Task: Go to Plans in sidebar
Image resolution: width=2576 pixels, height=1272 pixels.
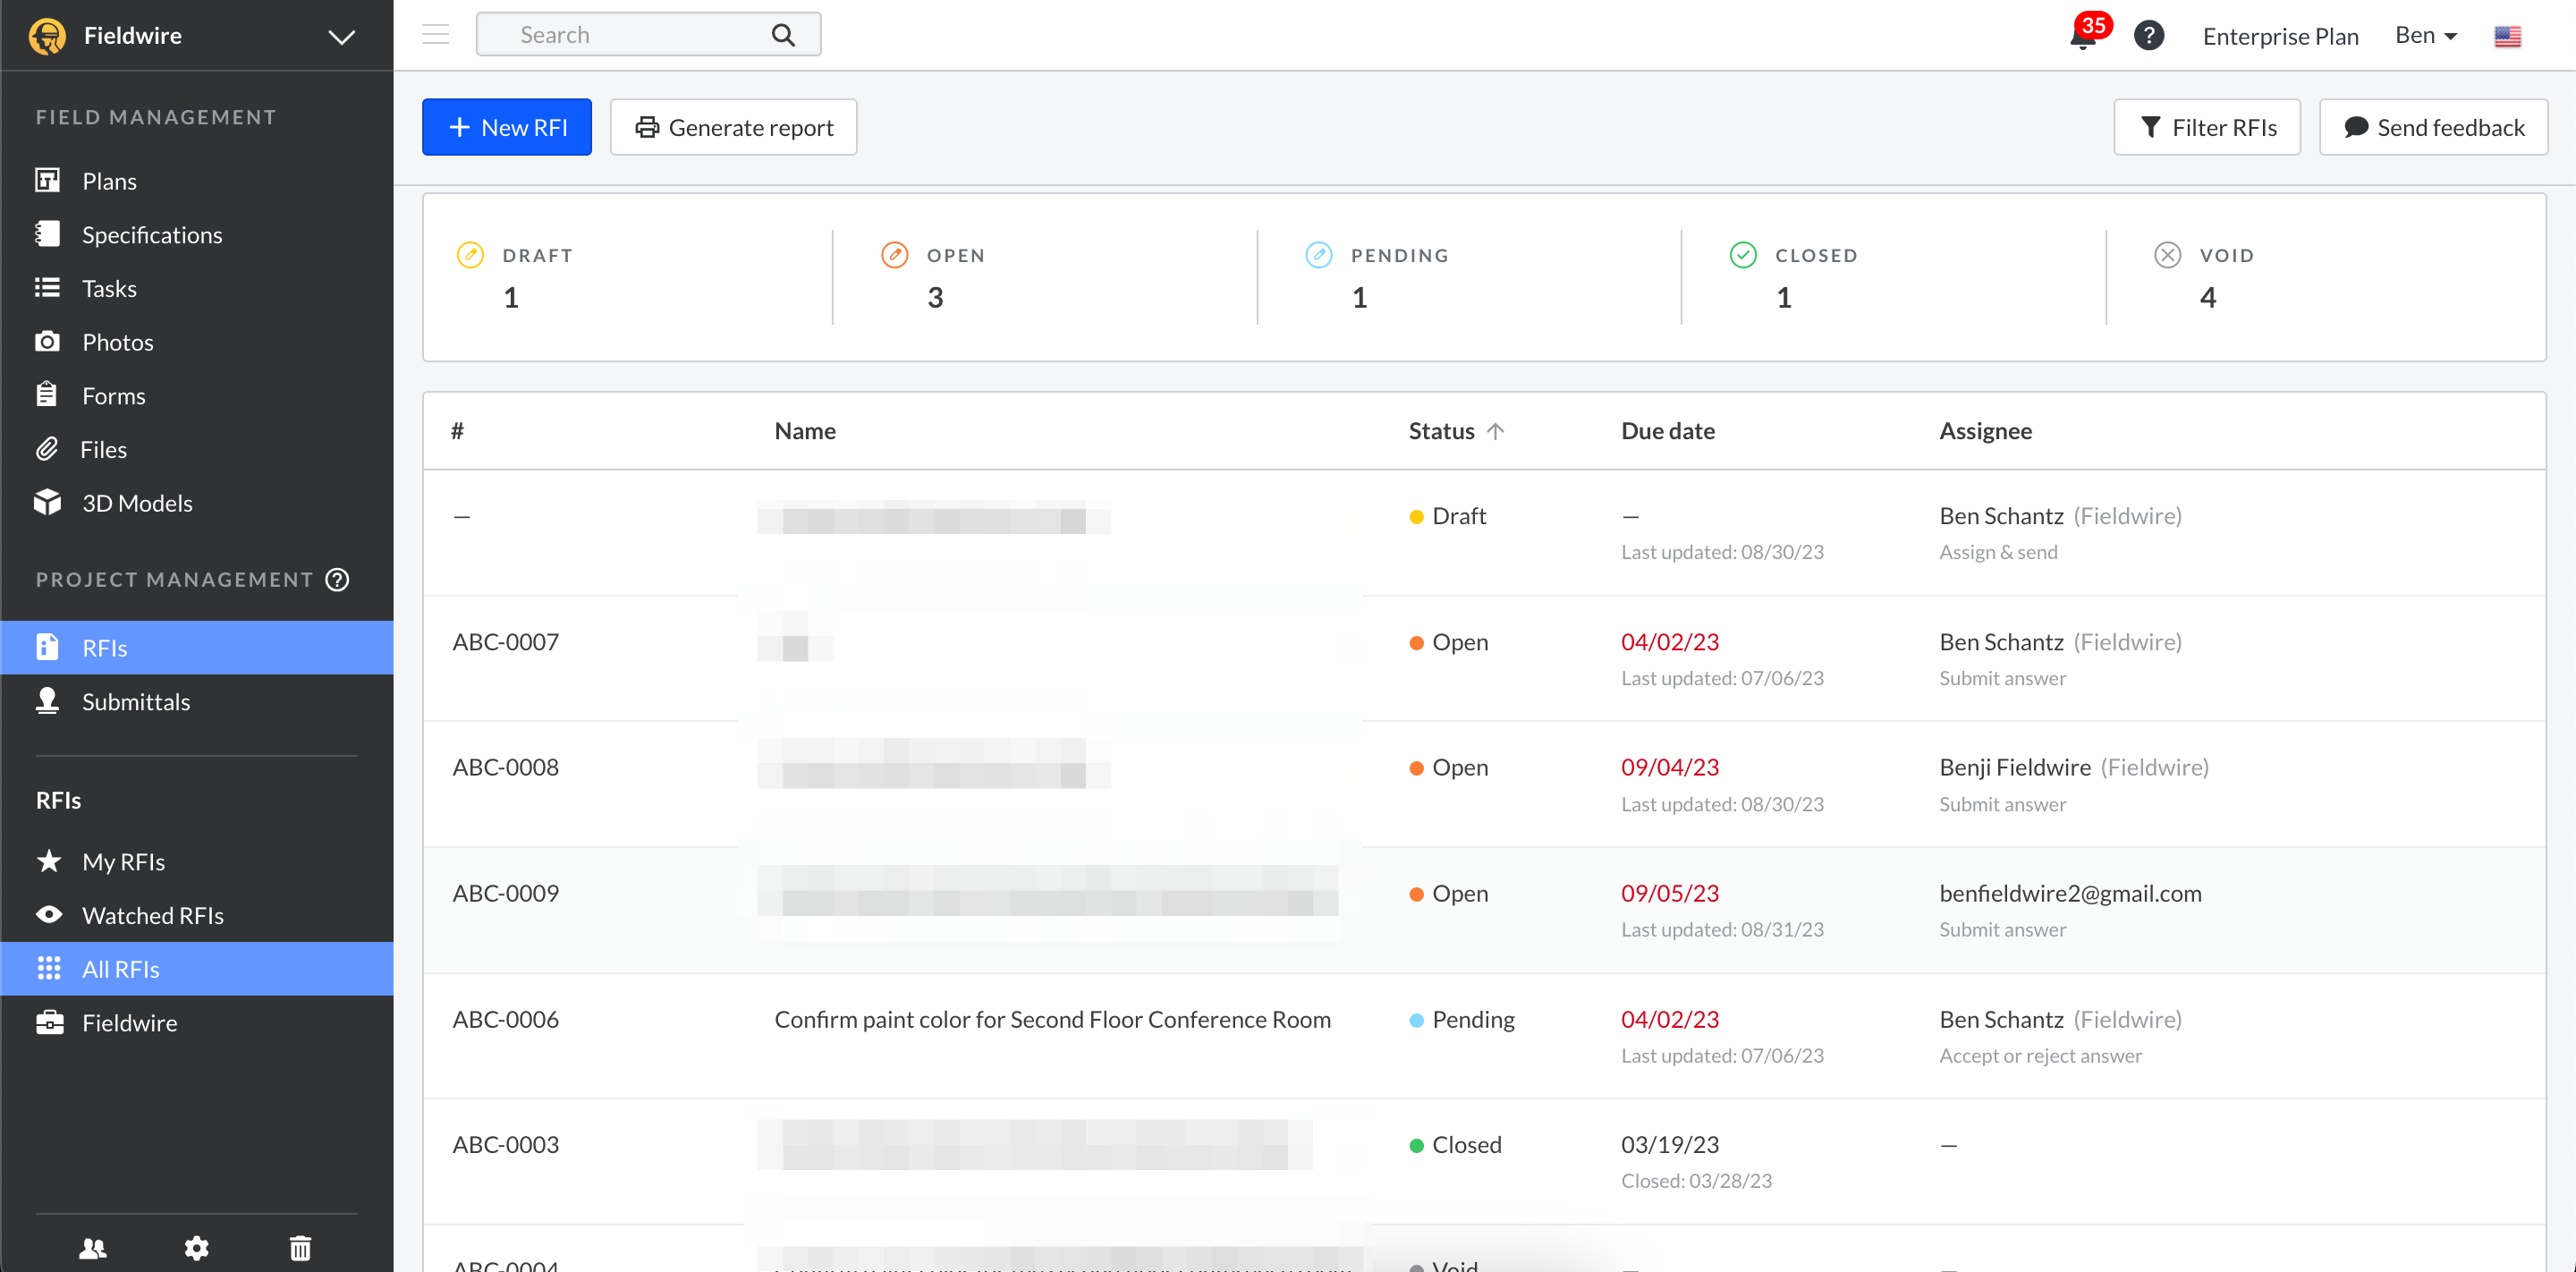Action: [x=196, y=181]
